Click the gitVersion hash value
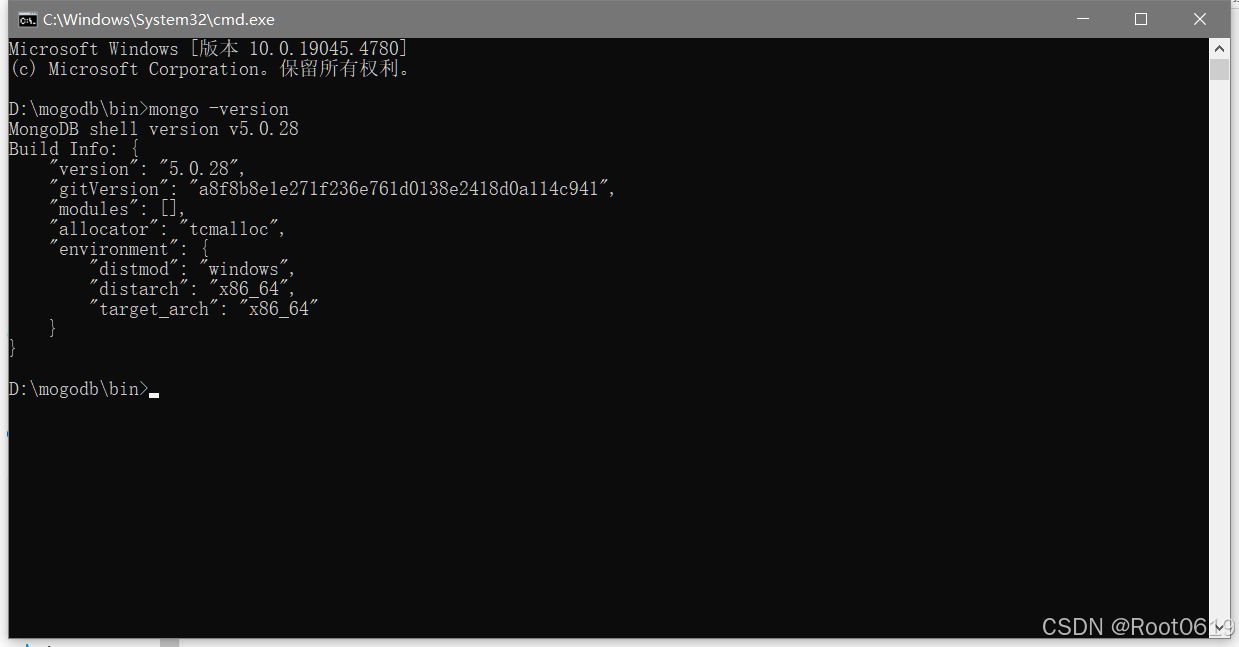 click(397, 189)
